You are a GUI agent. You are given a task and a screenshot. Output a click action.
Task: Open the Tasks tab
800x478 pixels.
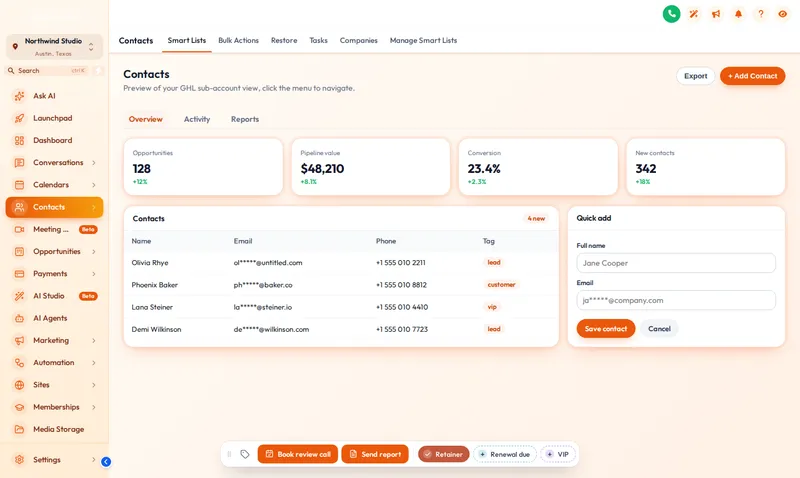coord(318,40)
